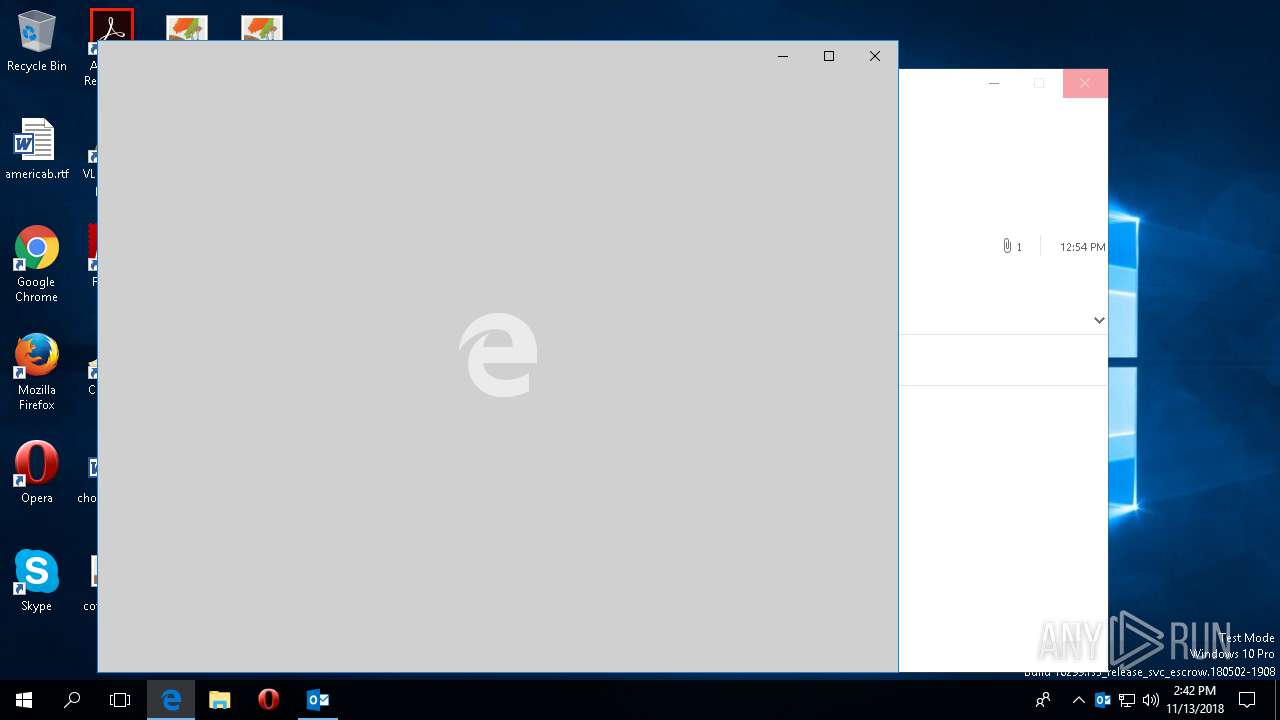Launch Mozilla Firefox from desktop
Viewport: 1280px width, 720px height.
click(37, 372)
